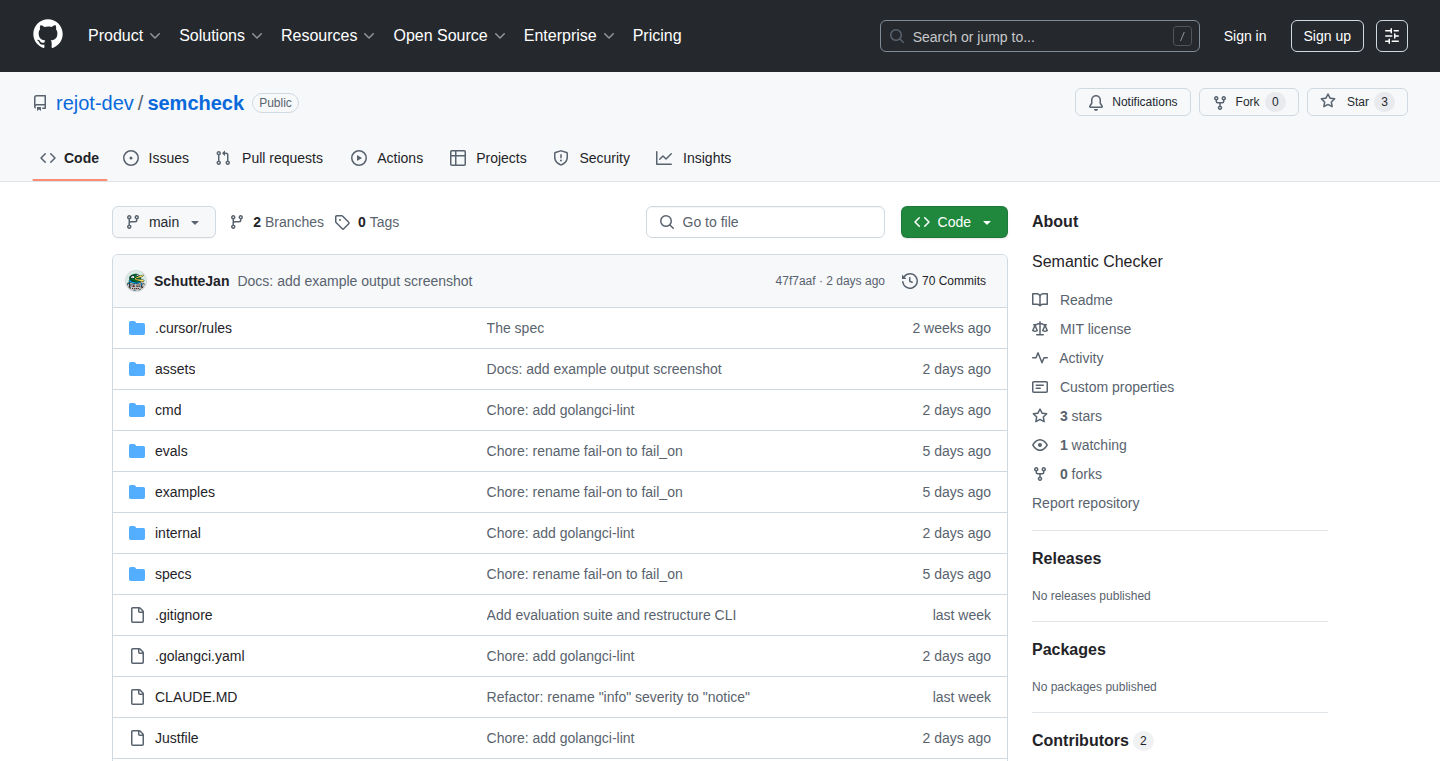Click the Sign up button
Viewport: 1440px width, 761px height.
[x=1327, y=36]
